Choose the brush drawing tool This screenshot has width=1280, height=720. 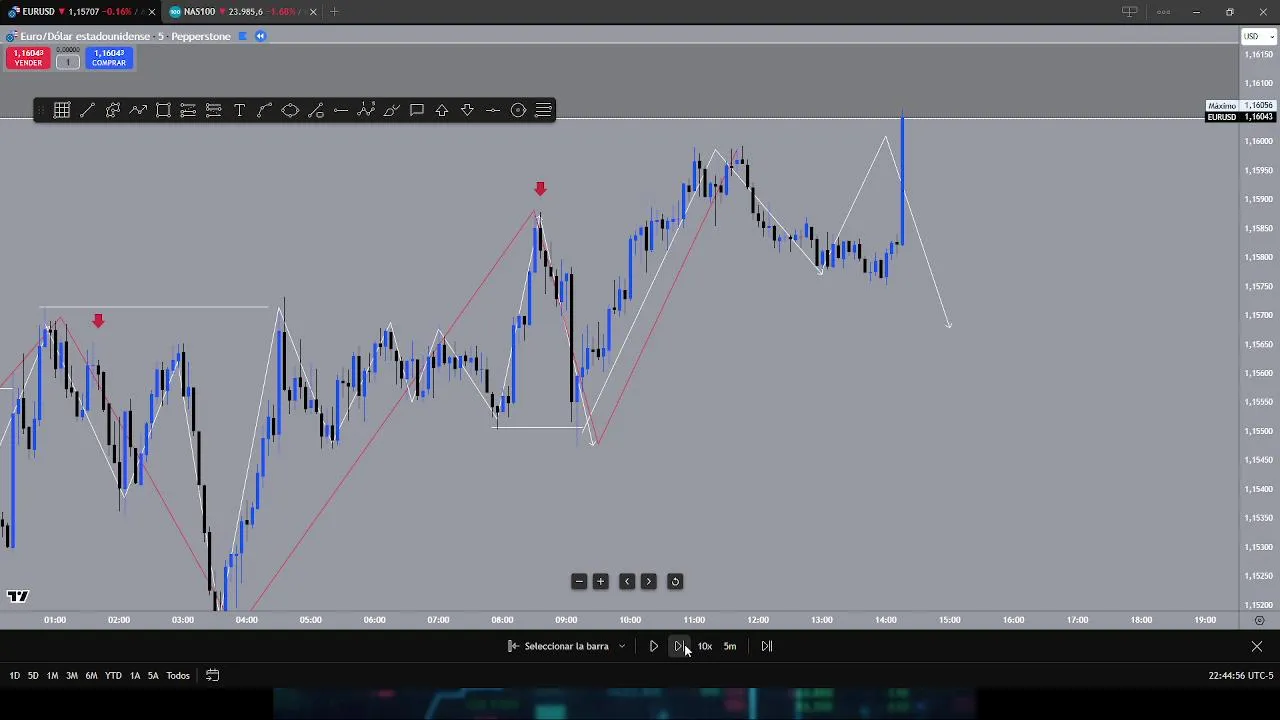click(x=391, y=110)
